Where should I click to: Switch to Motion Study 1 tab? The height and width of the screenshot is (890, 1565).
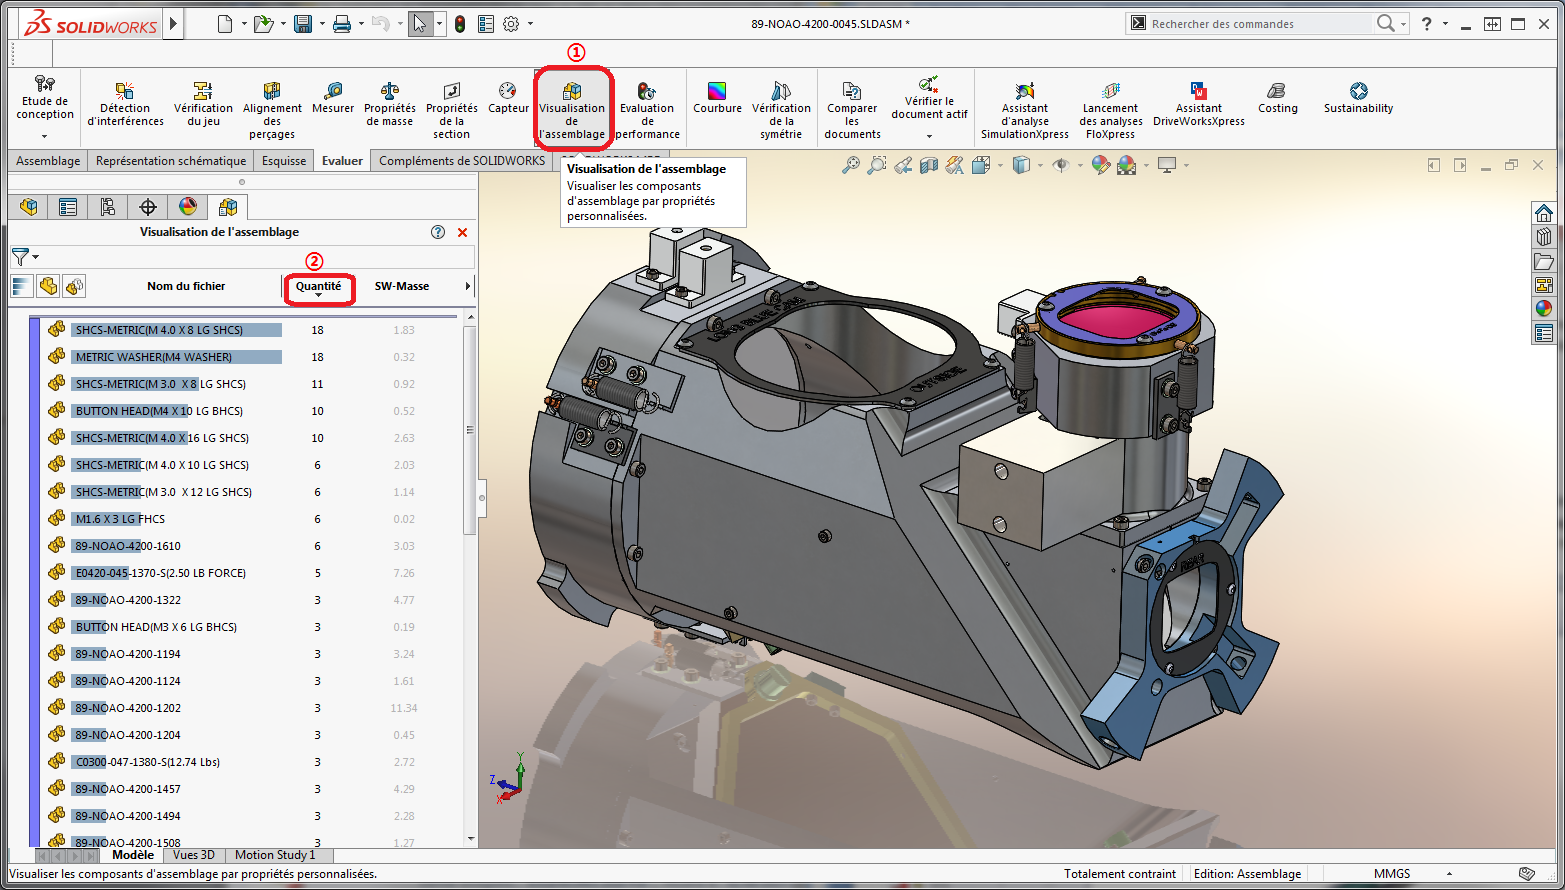(275, 855)
